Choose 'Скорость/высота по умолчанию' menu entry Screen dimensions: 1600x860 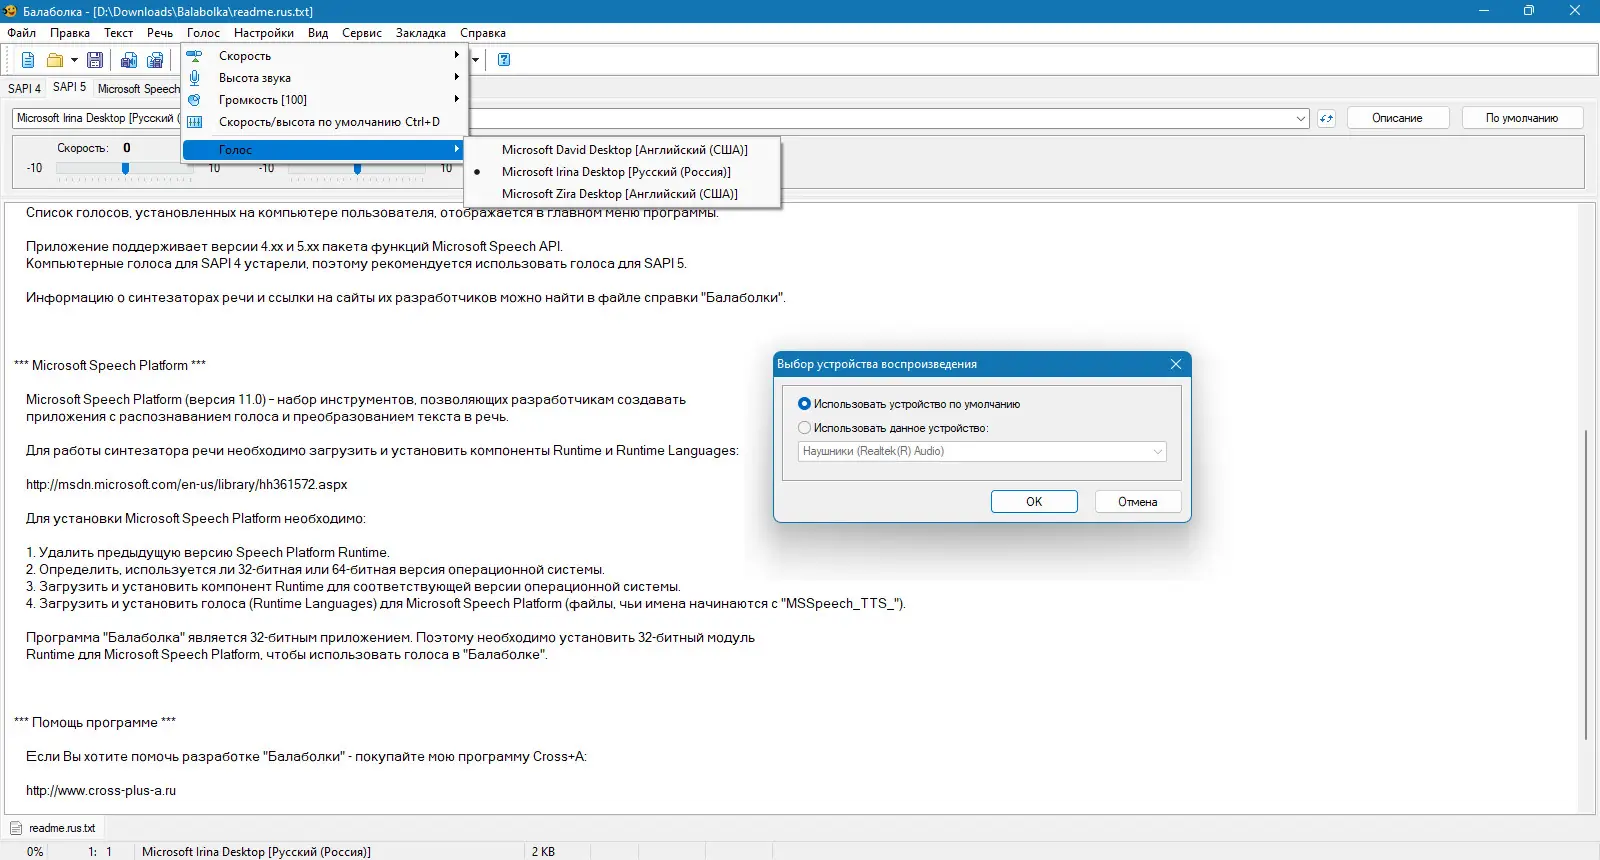325,122
